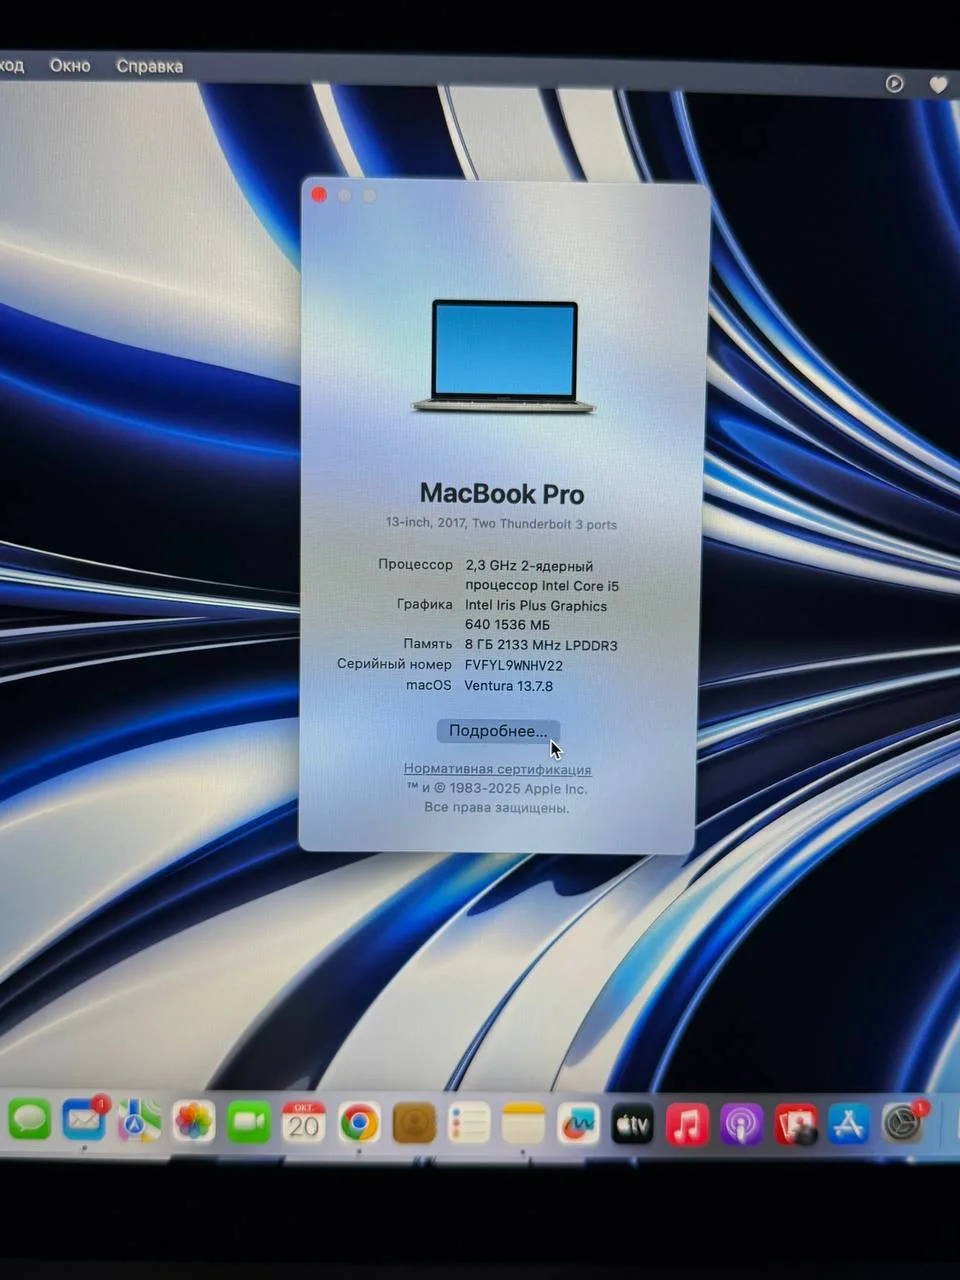960x1280 pixels.
Task: Click the 13-inch, 2017 model subtitle
Action: pos(501,523)
